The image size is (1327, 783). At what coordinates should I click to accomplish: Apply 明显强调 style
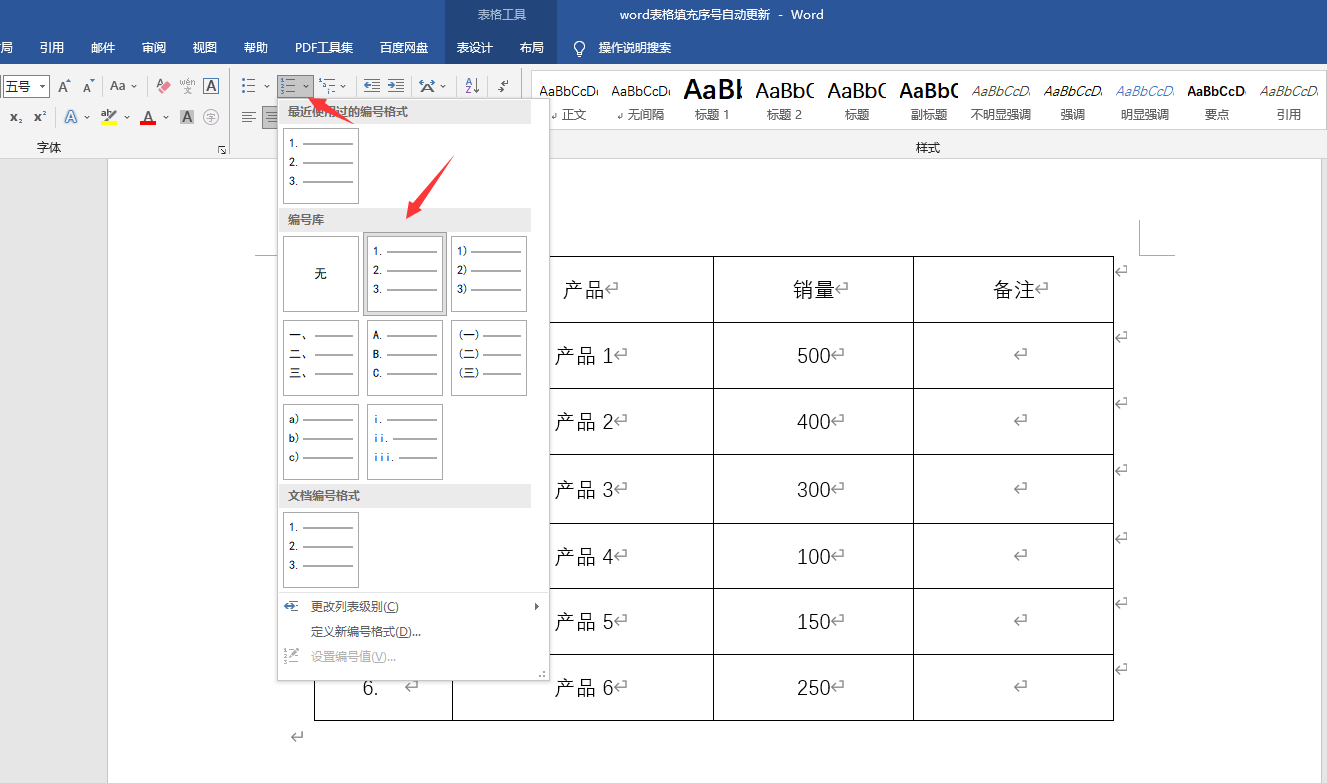(x=1145, y=101)
